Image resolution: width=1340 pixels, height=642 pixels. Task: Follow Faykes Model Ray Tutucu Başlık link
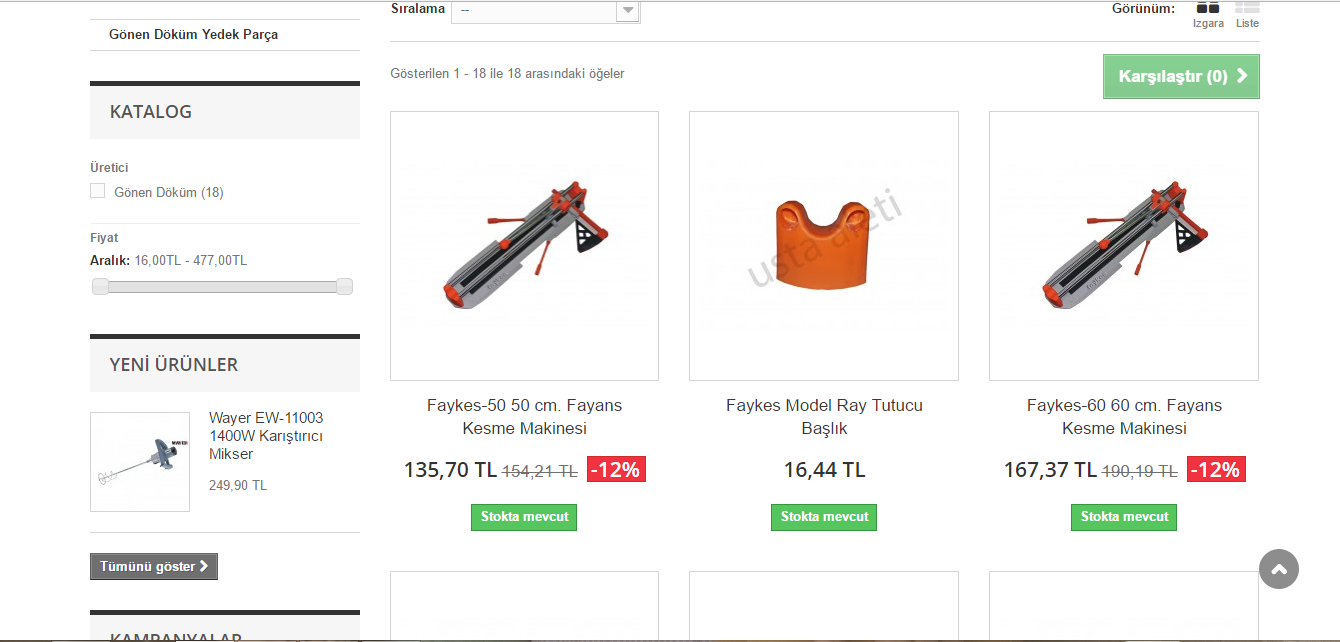coord(824,417)
